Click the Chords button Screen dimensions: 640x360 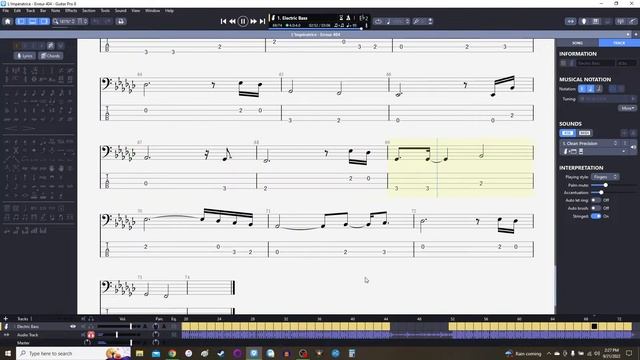(51, 56)
